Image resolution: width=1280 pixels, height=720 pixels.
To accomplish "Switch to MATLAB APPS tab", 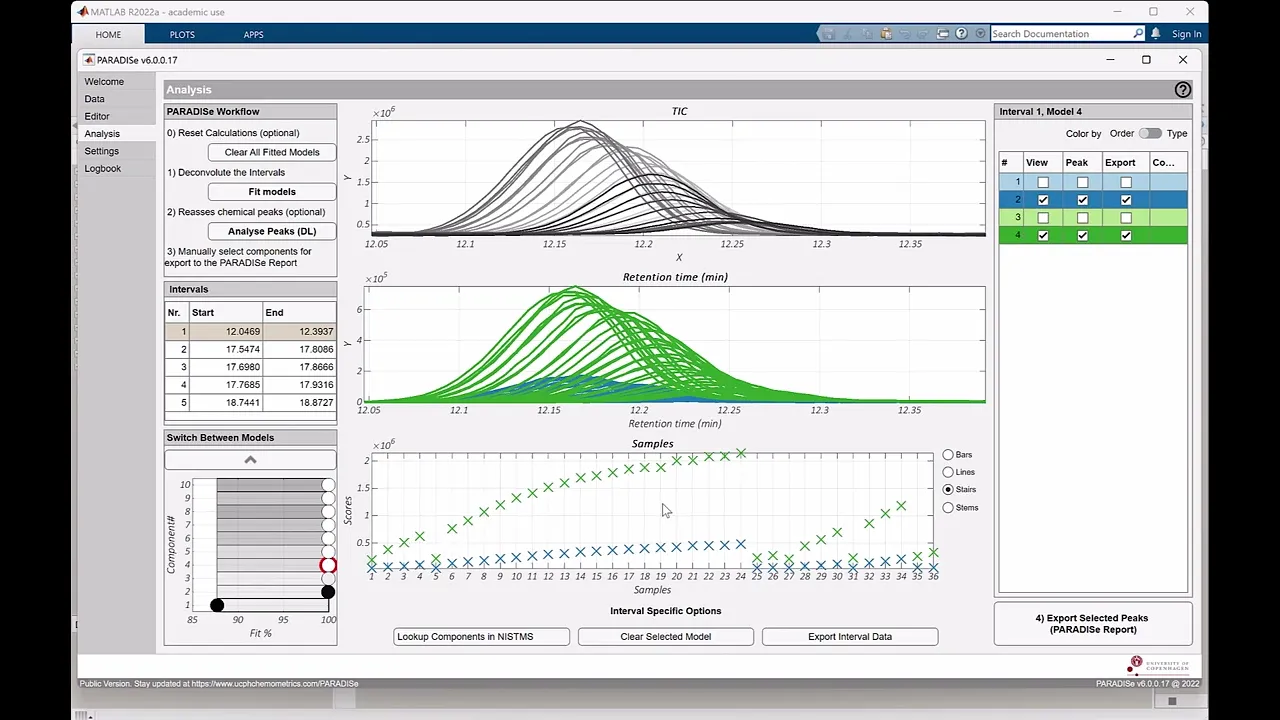I will coord(254,35).
